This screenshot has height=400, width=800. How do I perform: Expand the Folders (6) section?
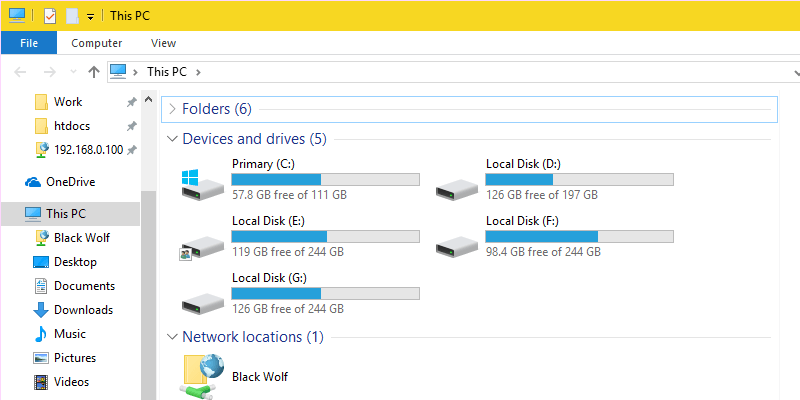pyautogui.click(x=172, y=109)
